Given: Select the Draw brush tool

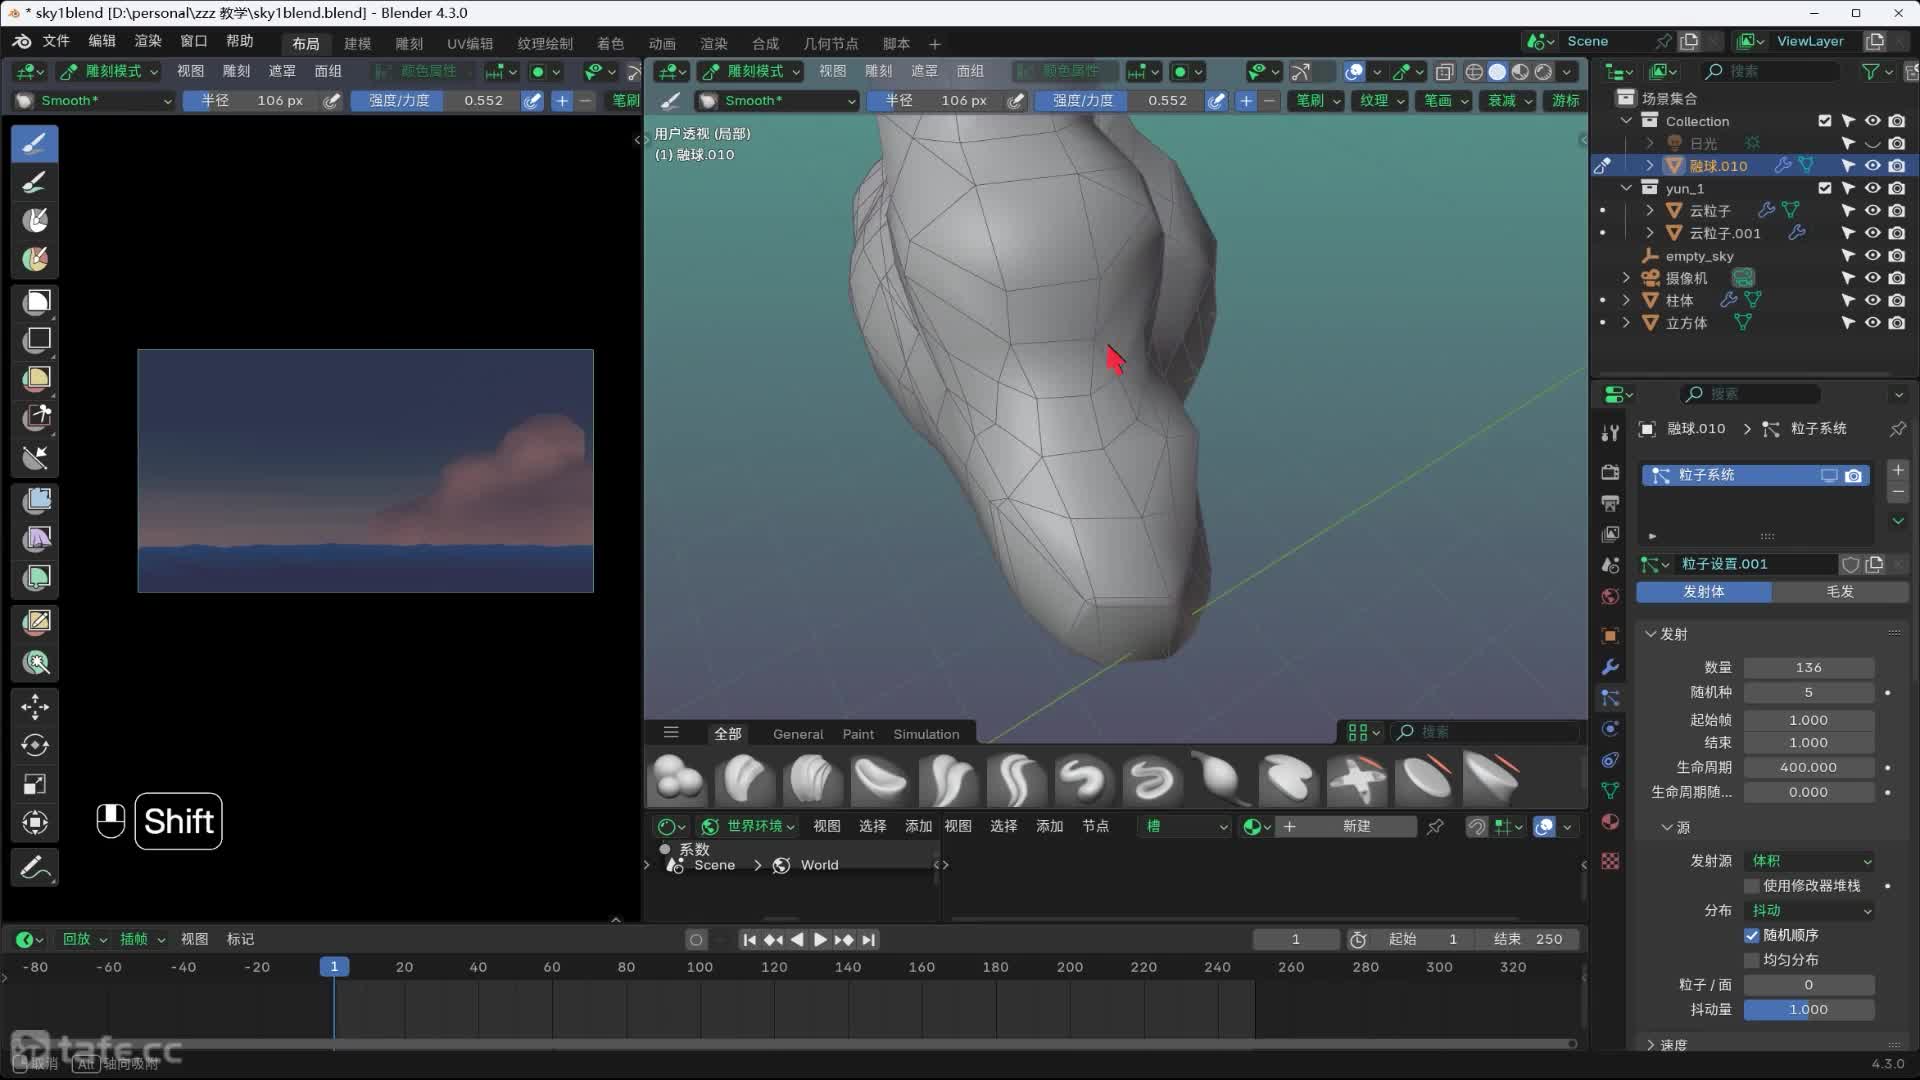Looking at the screenshot, I should pos(35,143).
